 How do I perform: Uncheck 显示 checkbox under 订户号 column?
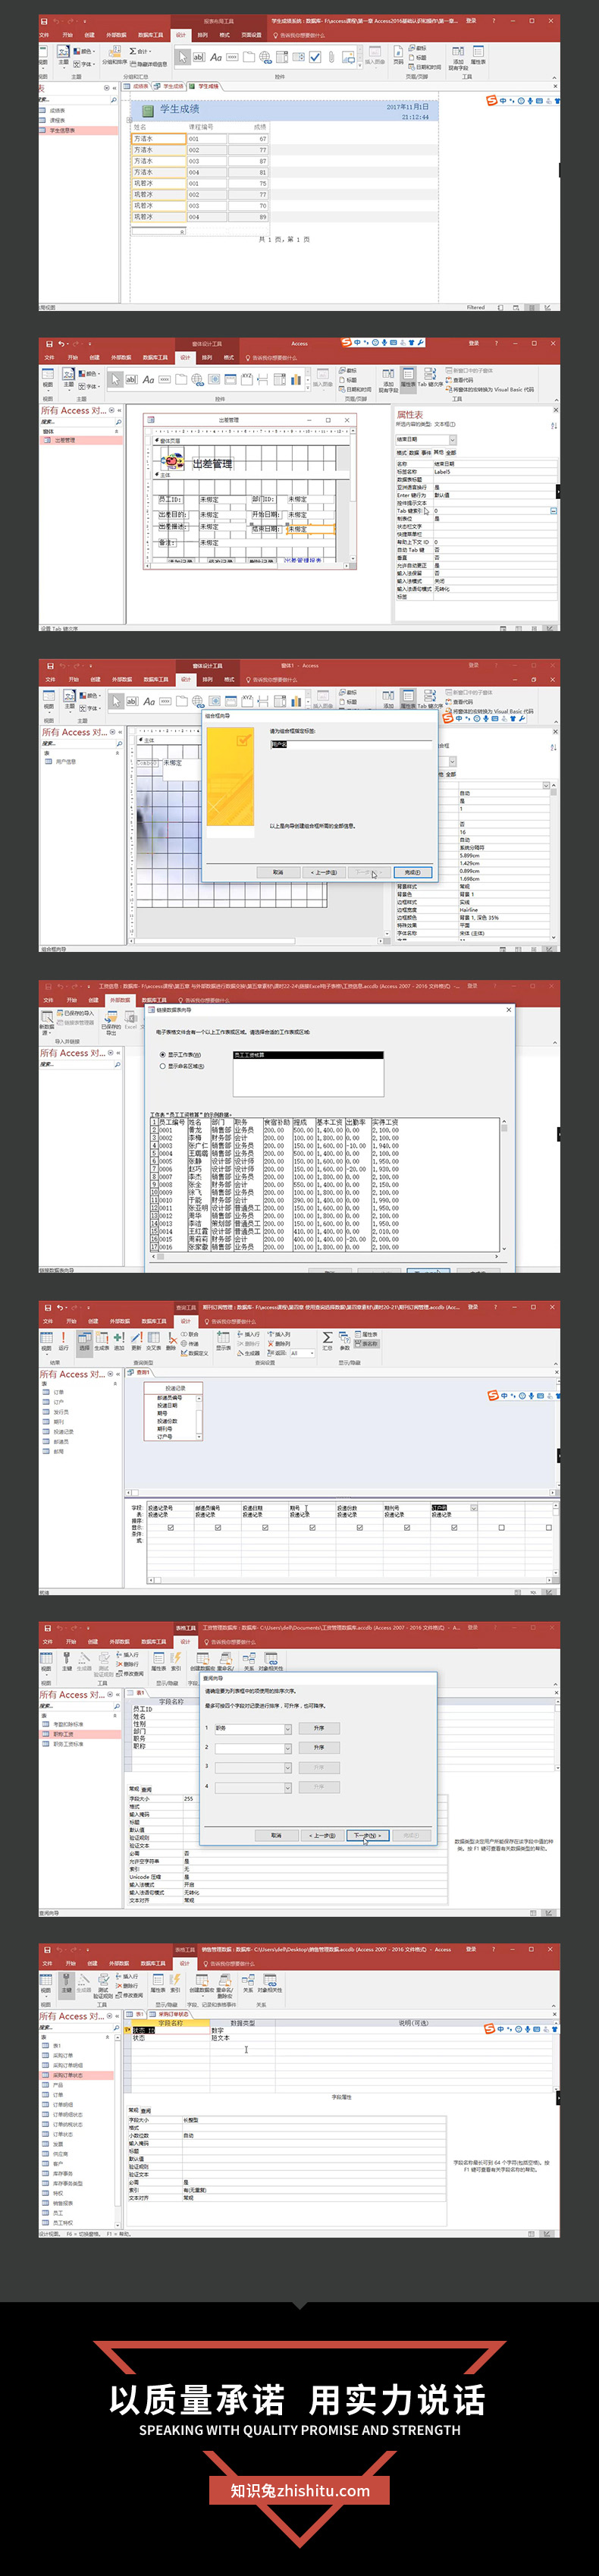click(x=454, y=1527)
